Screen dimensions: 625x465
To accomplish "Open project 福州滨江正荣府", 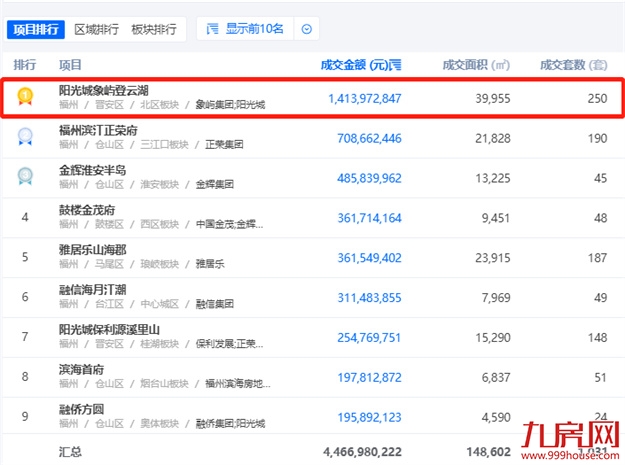I will click(98, 130).
